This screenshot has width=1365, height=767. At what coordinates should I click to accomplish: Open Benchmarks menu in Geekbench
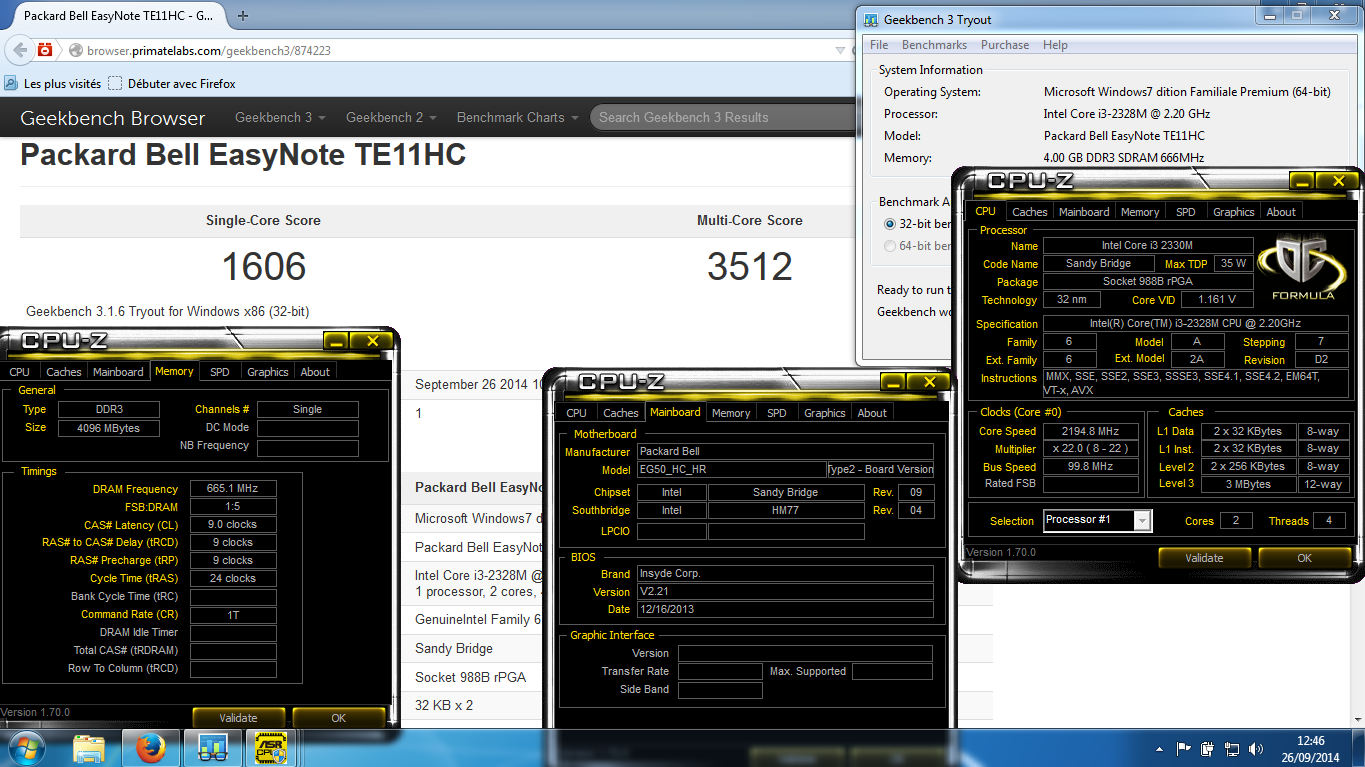(934, 45)
